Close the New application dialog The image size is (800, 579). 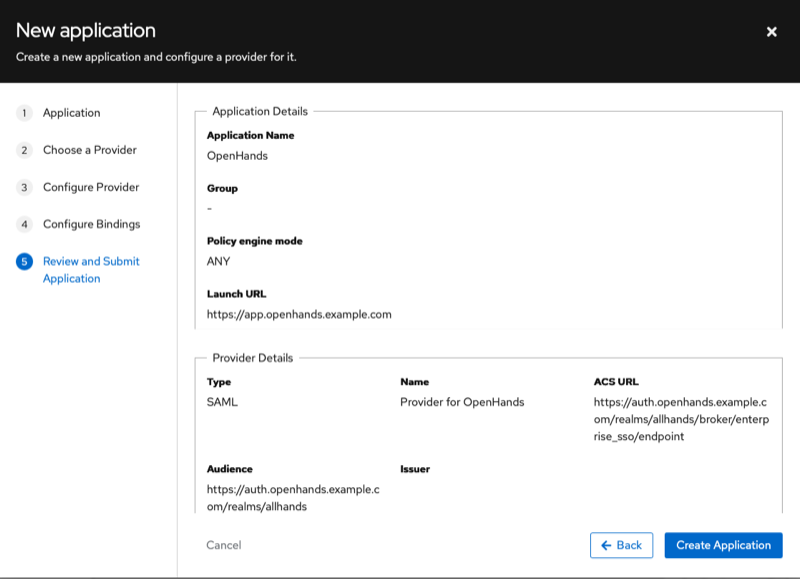click(771, 32)
